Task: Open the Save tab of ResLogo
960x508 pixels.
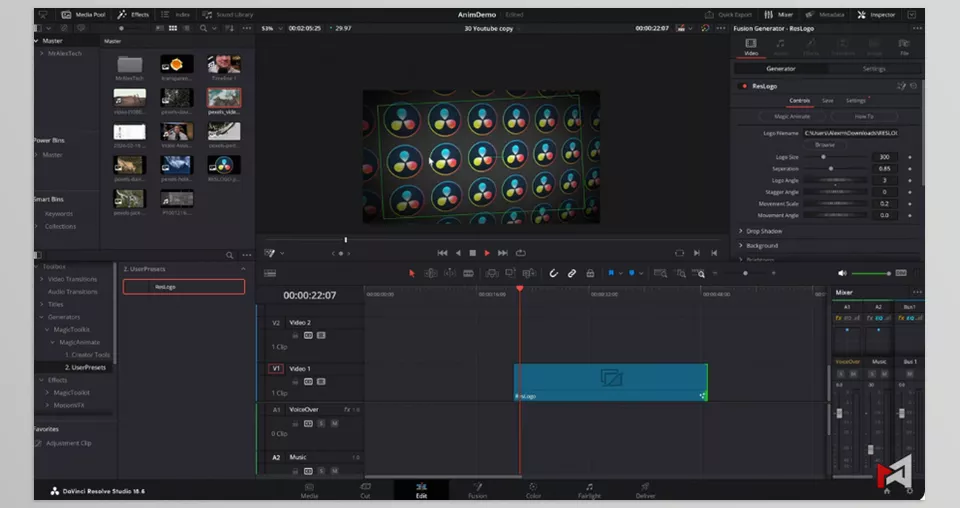Action: point(828,100)
